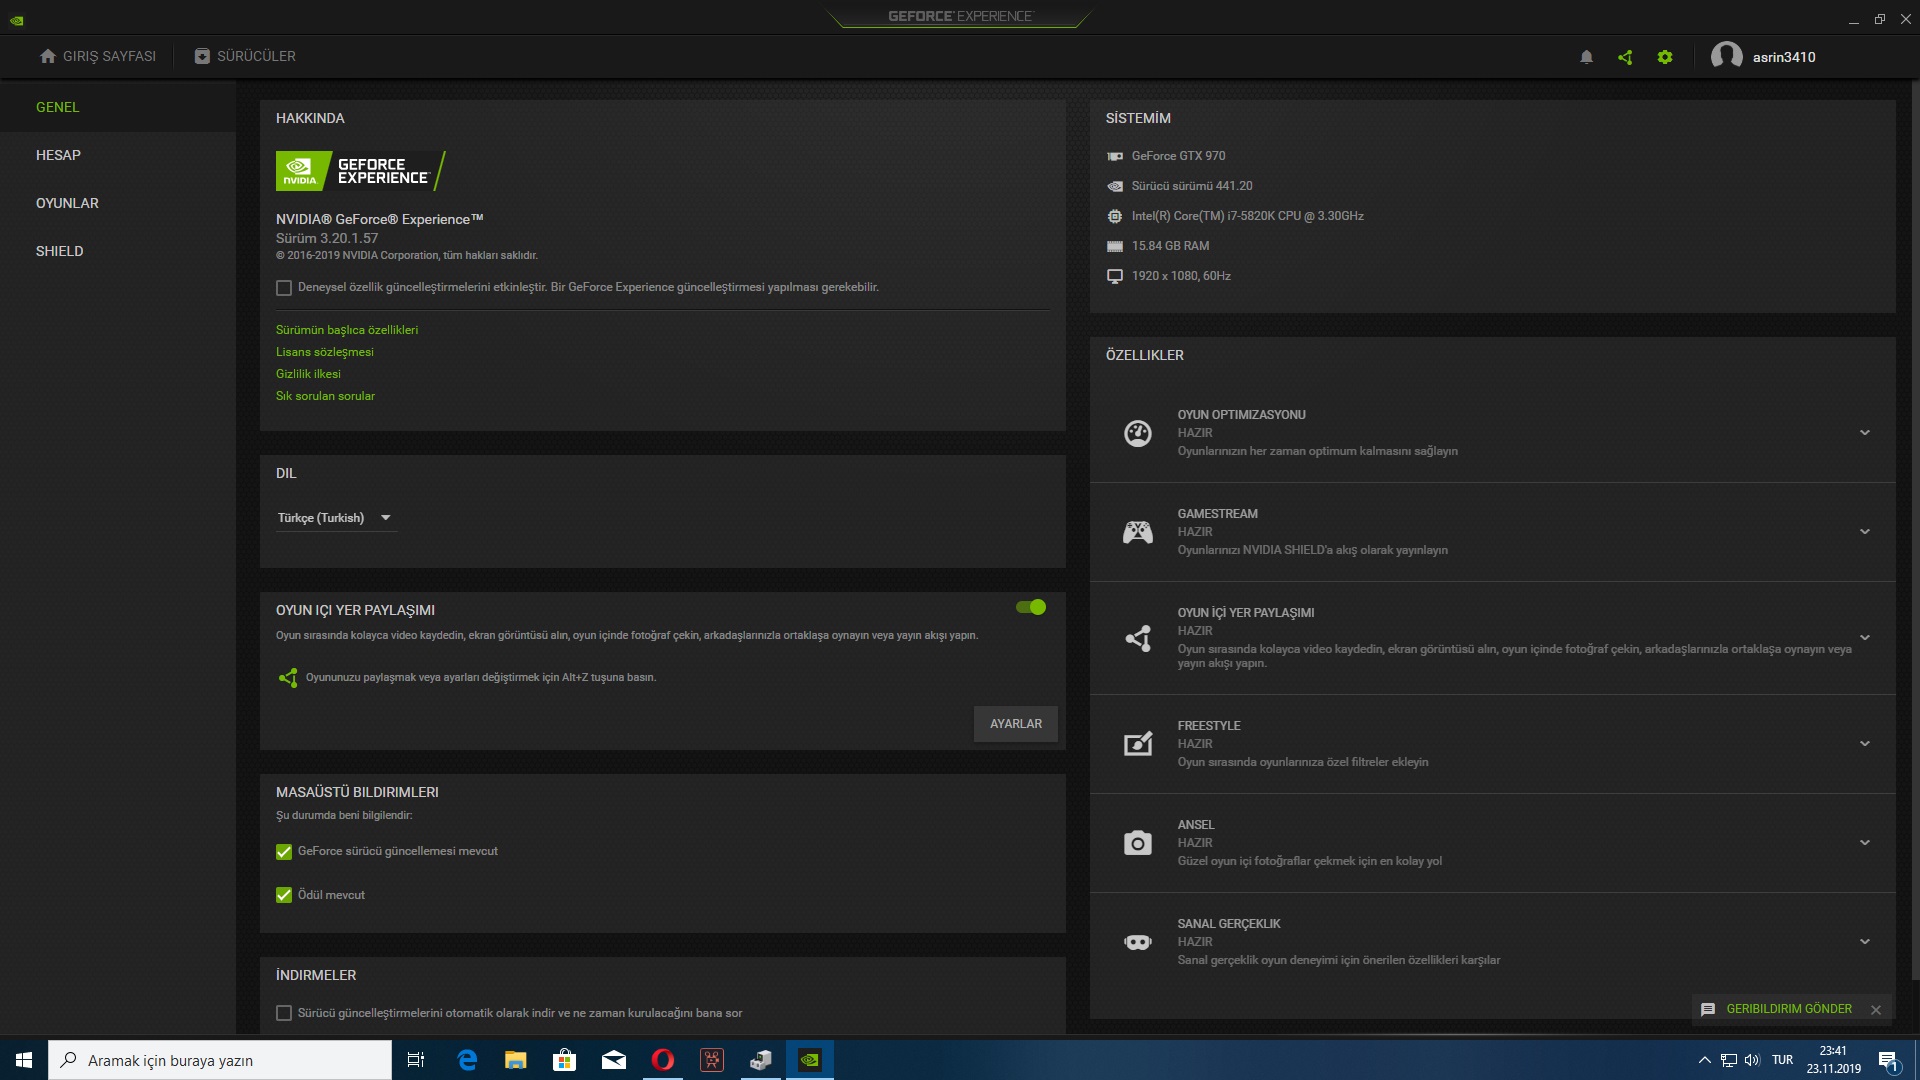Expand the Oyun Optimizasyonu feature section
The width and height of the screenshot is (1920, 1080).
coord(1864,433)
